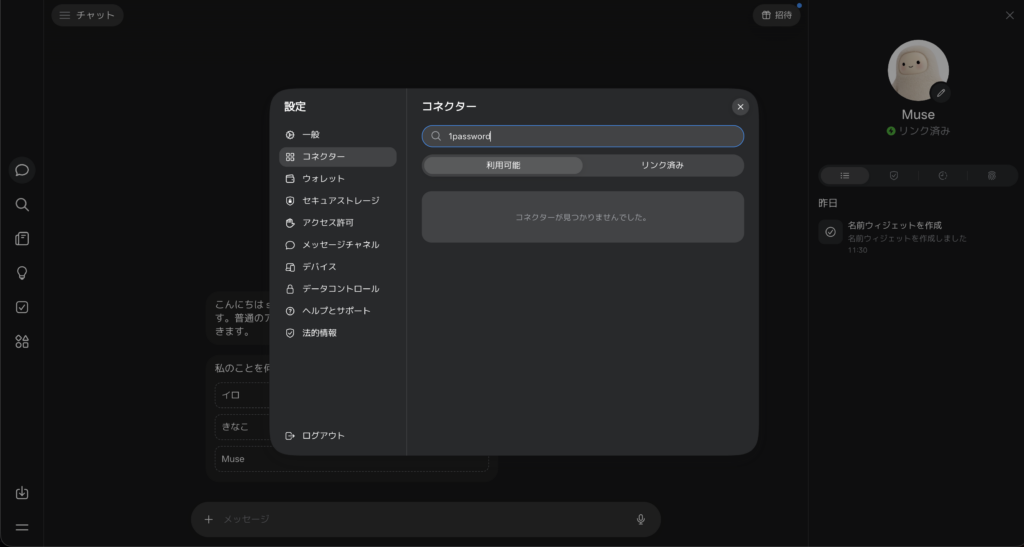The width and height of the screenshot is (1024, 547).
Task: Choose the Muse name suggestion in chat
Action: tap(351, 459)
